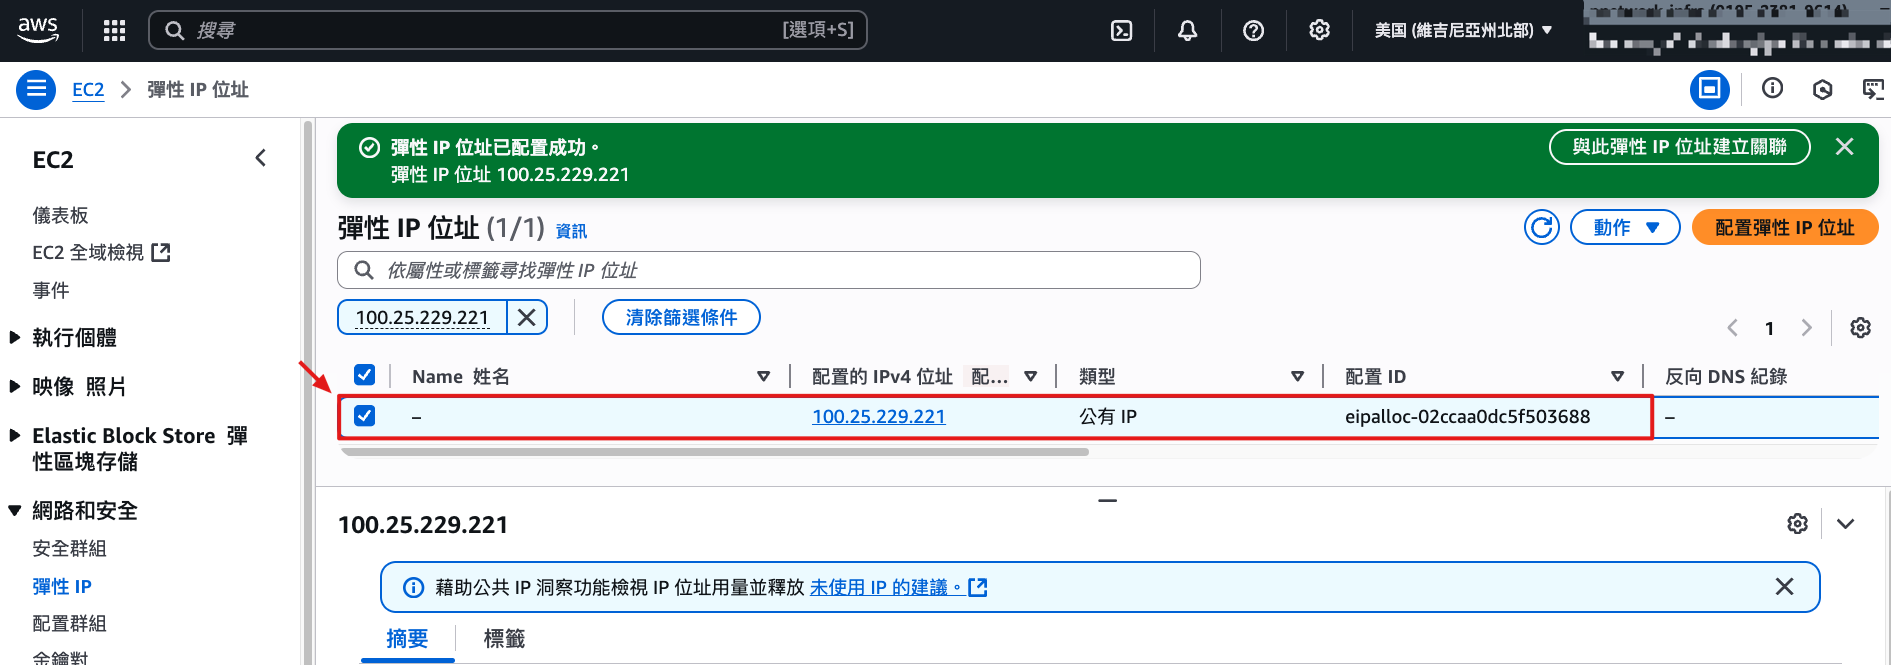Viewport: 1891px width, 665px height.
Task: Open the 動作 actions dropdown
Action: [x=1625, y=228]
